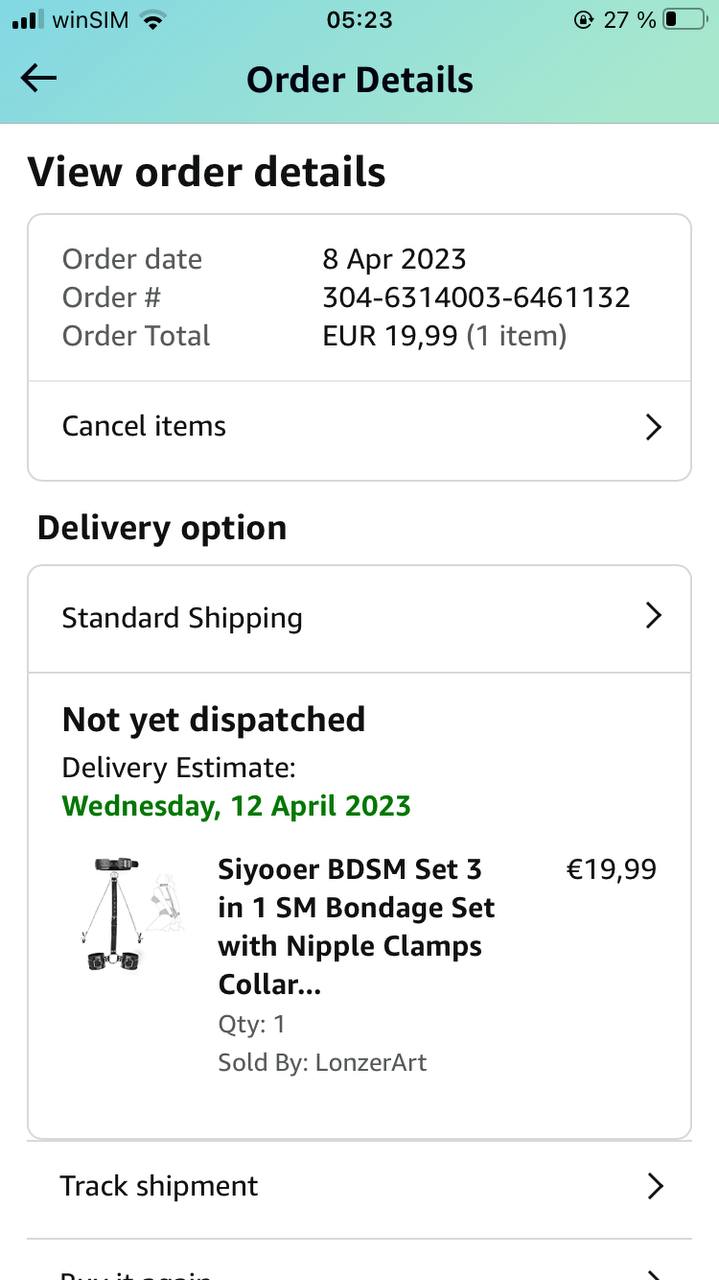Image resolution: width=719 pixels, height=1280 pixels.
Task: Tap the battery icon in status bar
Action: tap(685, 20)
